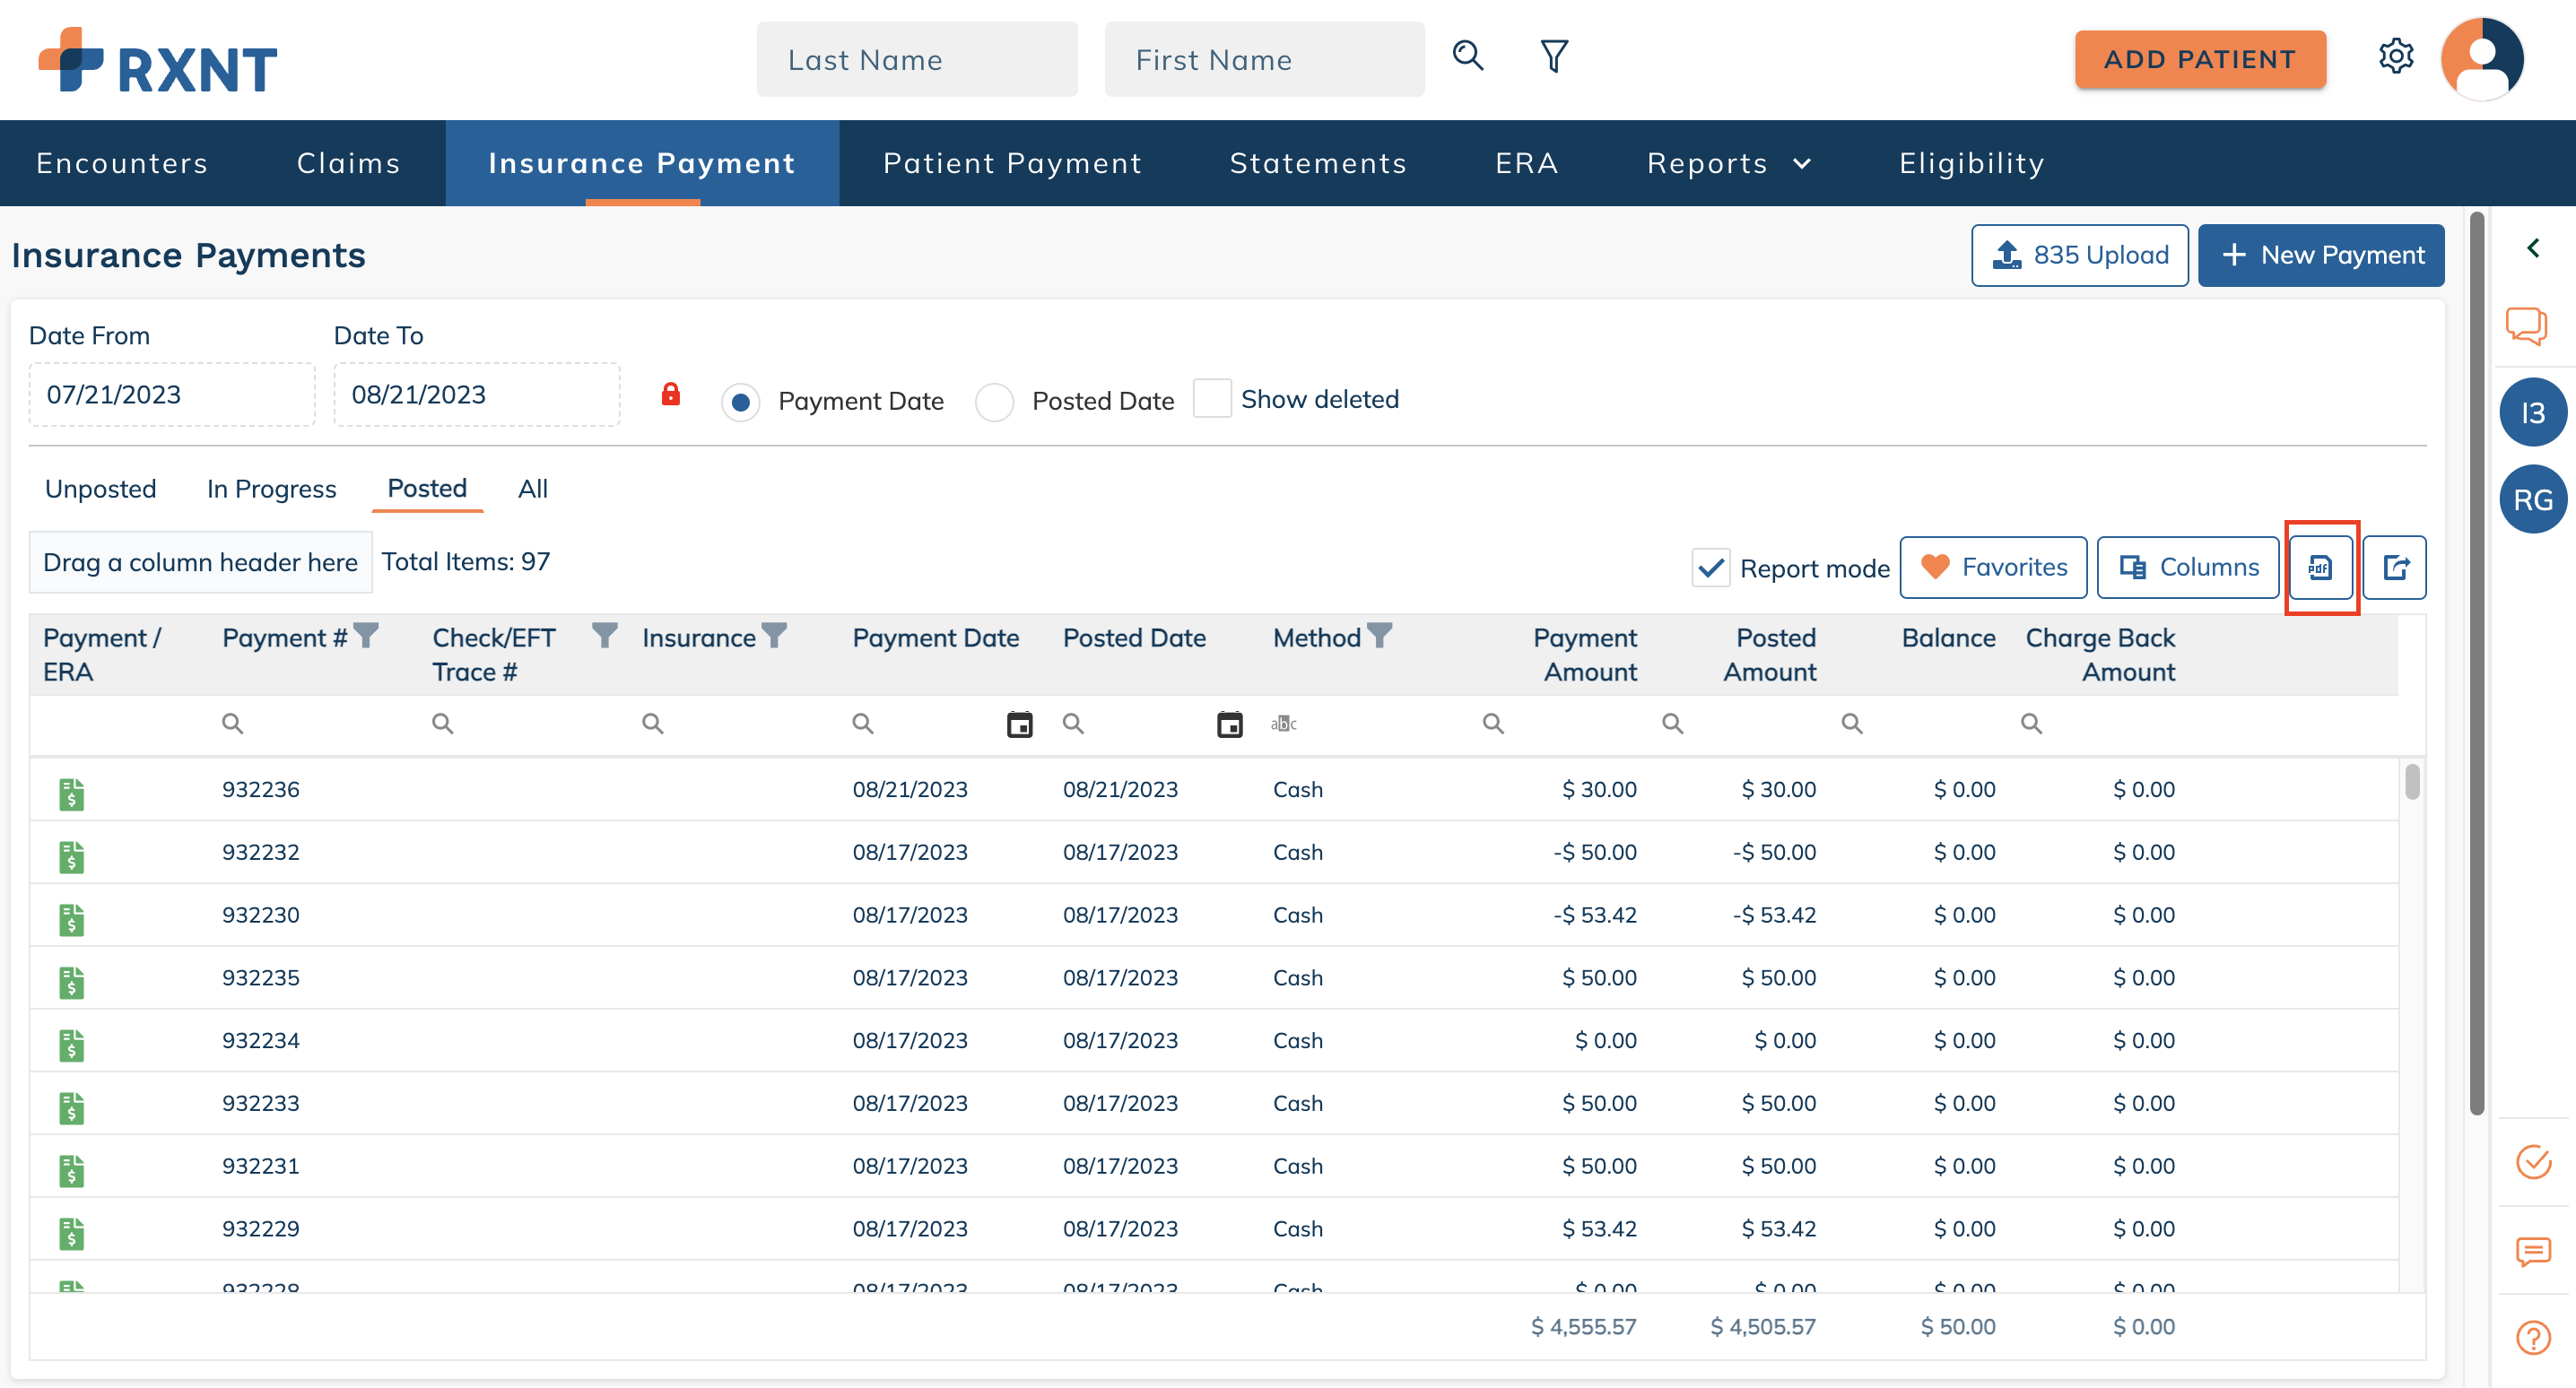Open the ERA tab
Viewport: 2576px width, 1388px height.
(x=1527, y=163)
